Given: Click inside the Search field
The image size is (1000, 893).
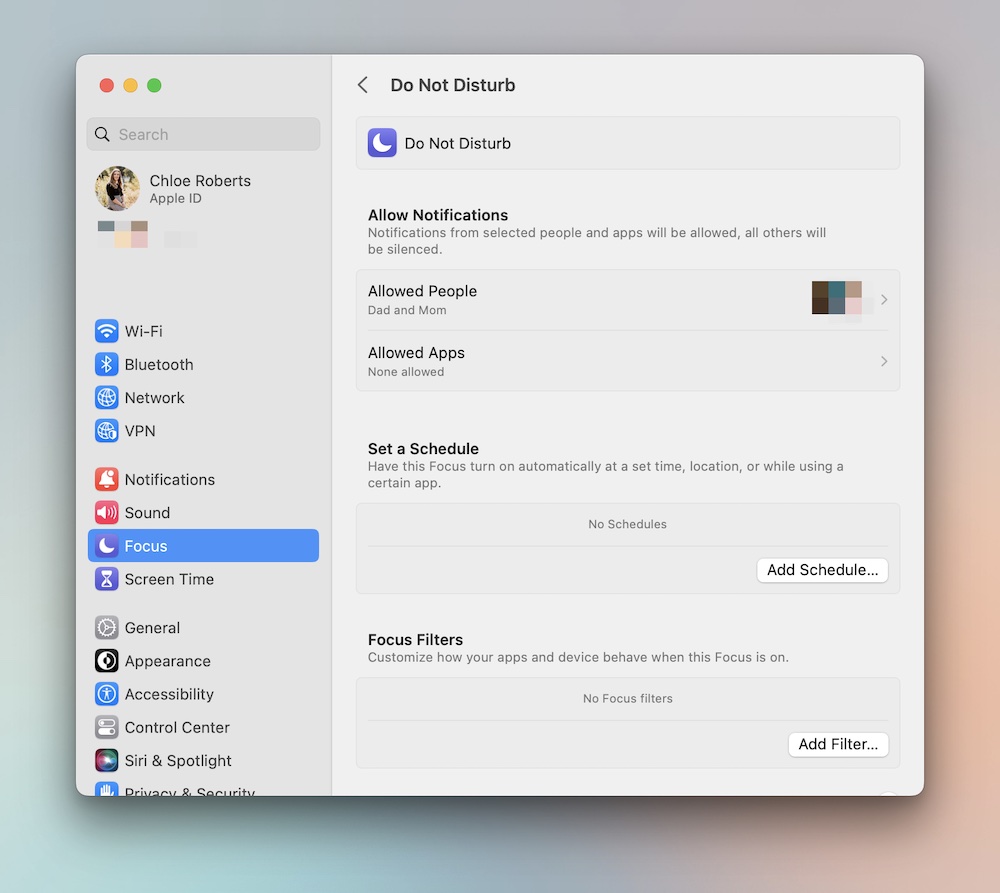Looking at the screenshot, I should tap(203, 134).
